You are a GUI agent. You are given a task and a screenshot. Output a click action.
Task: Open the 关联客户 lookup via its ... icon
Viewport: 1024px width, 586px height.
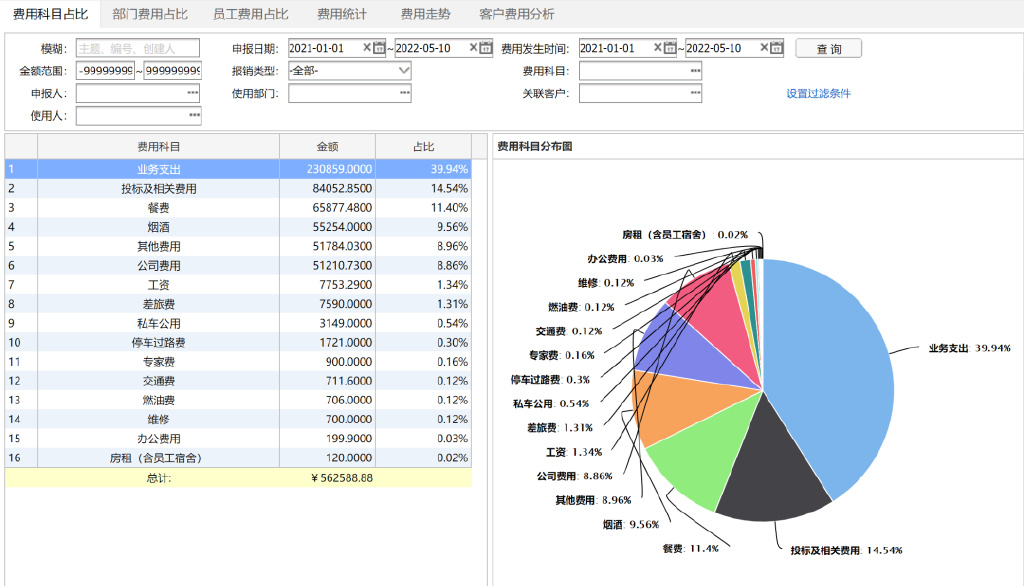pos(694,92)
